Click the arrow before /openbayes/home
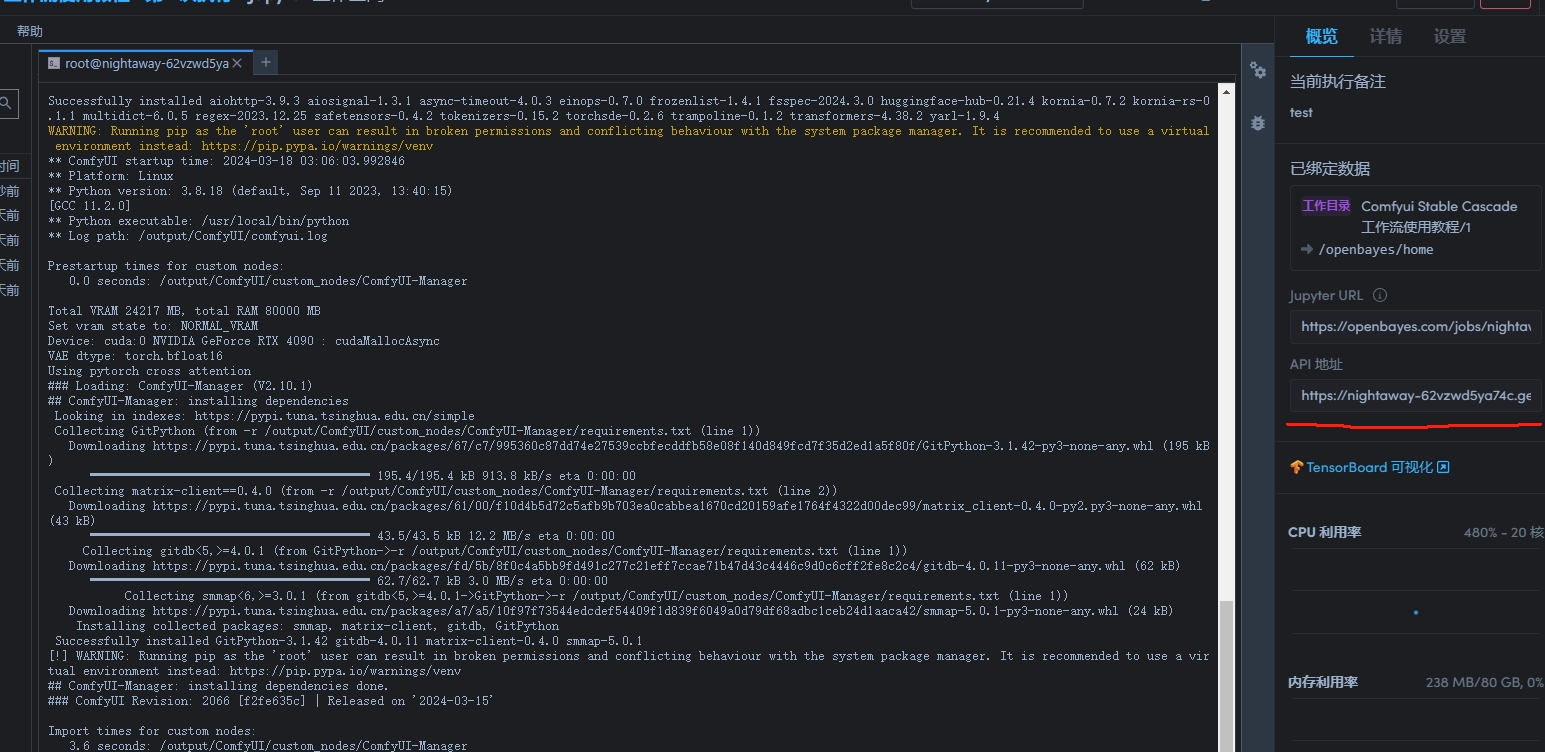 coord(1307,249)
